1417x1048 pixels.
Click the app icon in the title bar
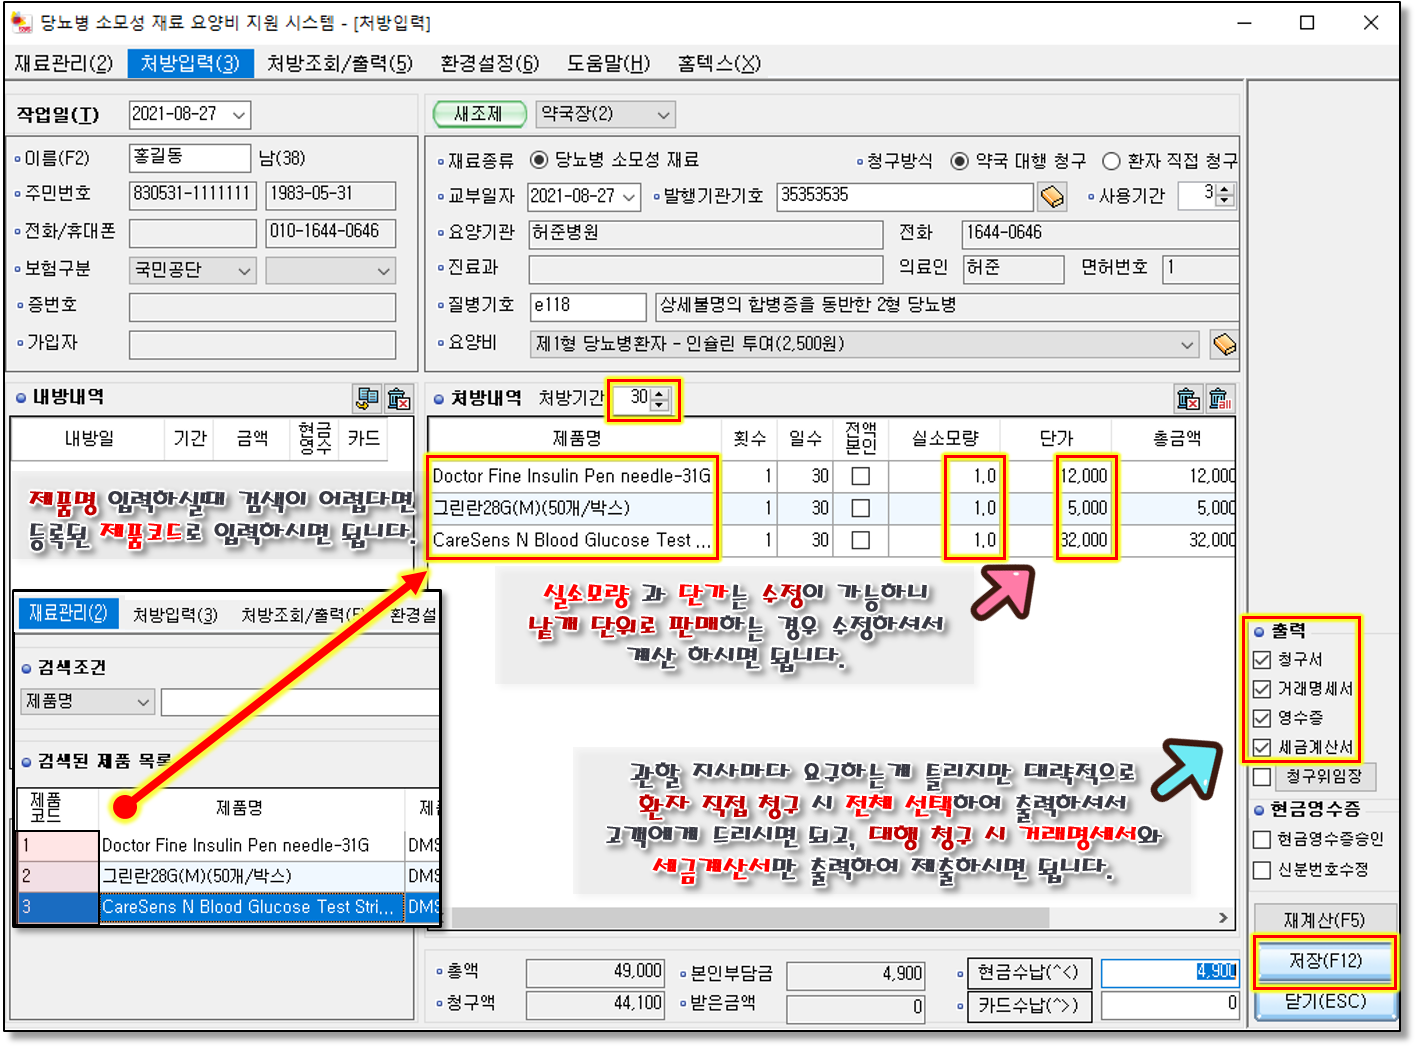click(20, 22)
